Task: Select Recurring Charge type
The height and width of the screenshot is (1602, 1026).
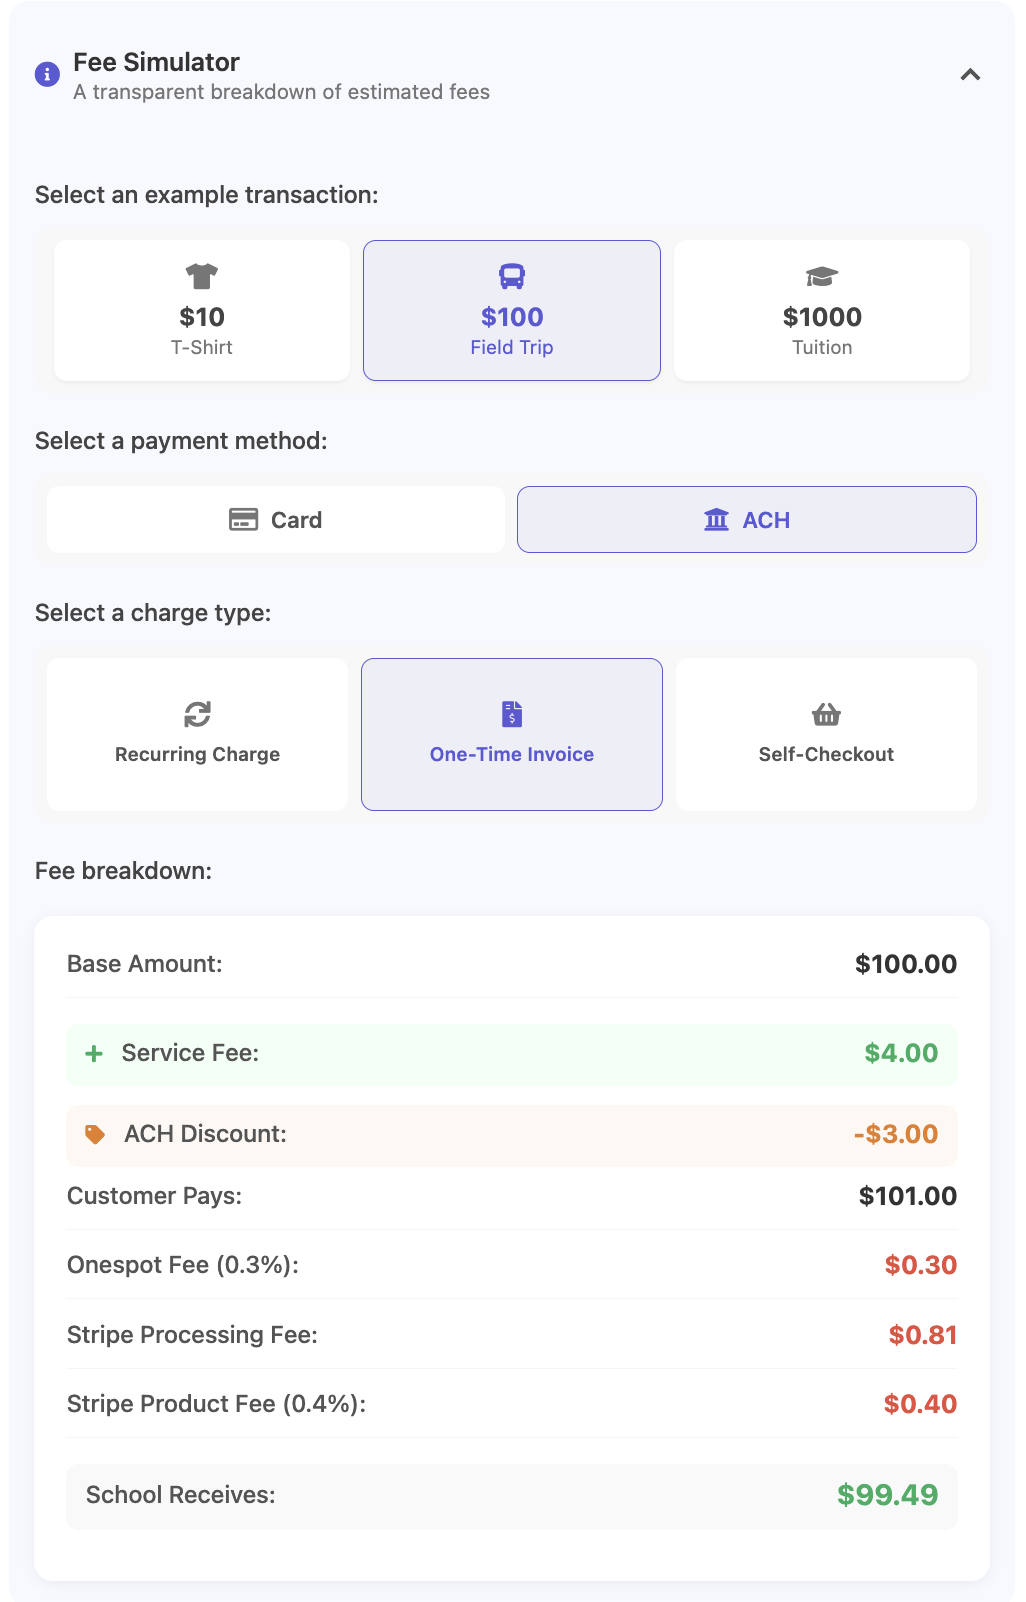Action: coord(198,734)
